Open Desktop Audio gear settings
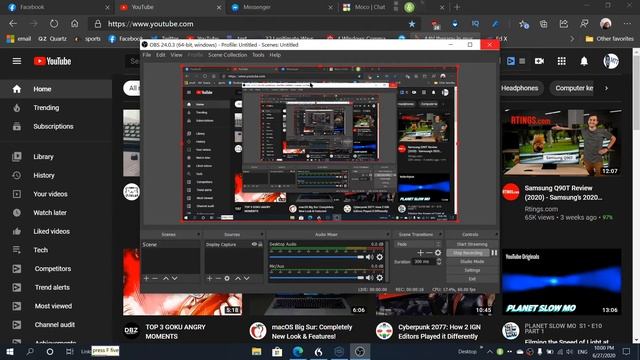Screen dimensions: 640x360 (380, 257)
